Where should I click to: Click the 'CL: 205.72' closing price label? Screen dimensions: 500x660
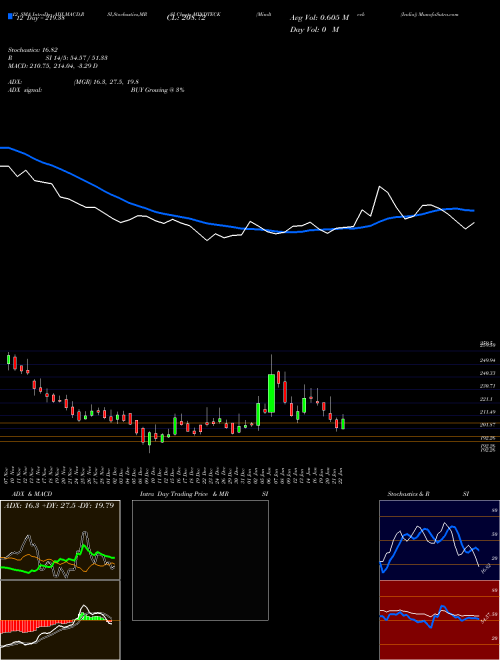pyautogui.click(x=186, y=19)
